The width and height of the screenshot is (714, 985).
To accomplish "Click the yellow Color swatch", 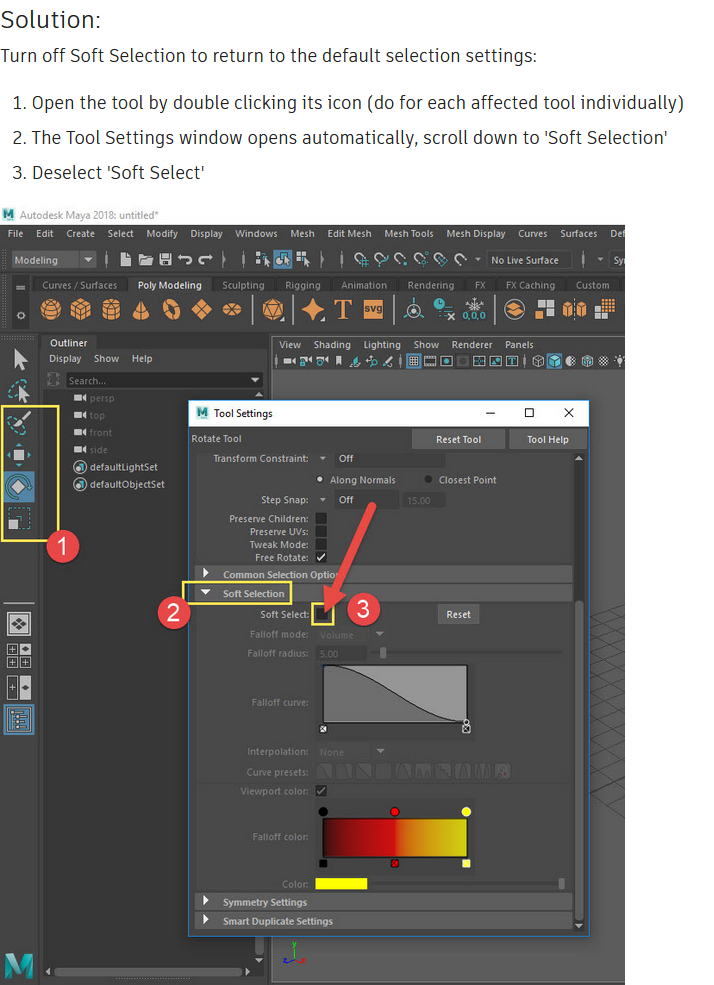I will (341, 883).
